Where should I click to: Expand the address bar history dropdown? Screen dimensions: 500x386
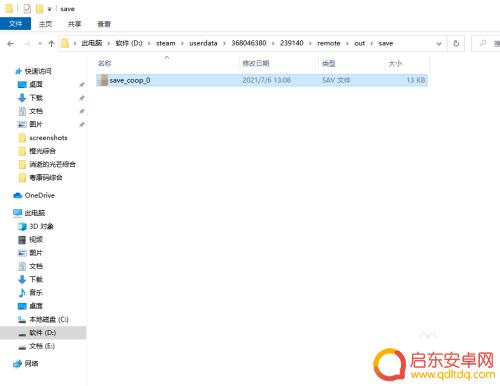point(439,44)
